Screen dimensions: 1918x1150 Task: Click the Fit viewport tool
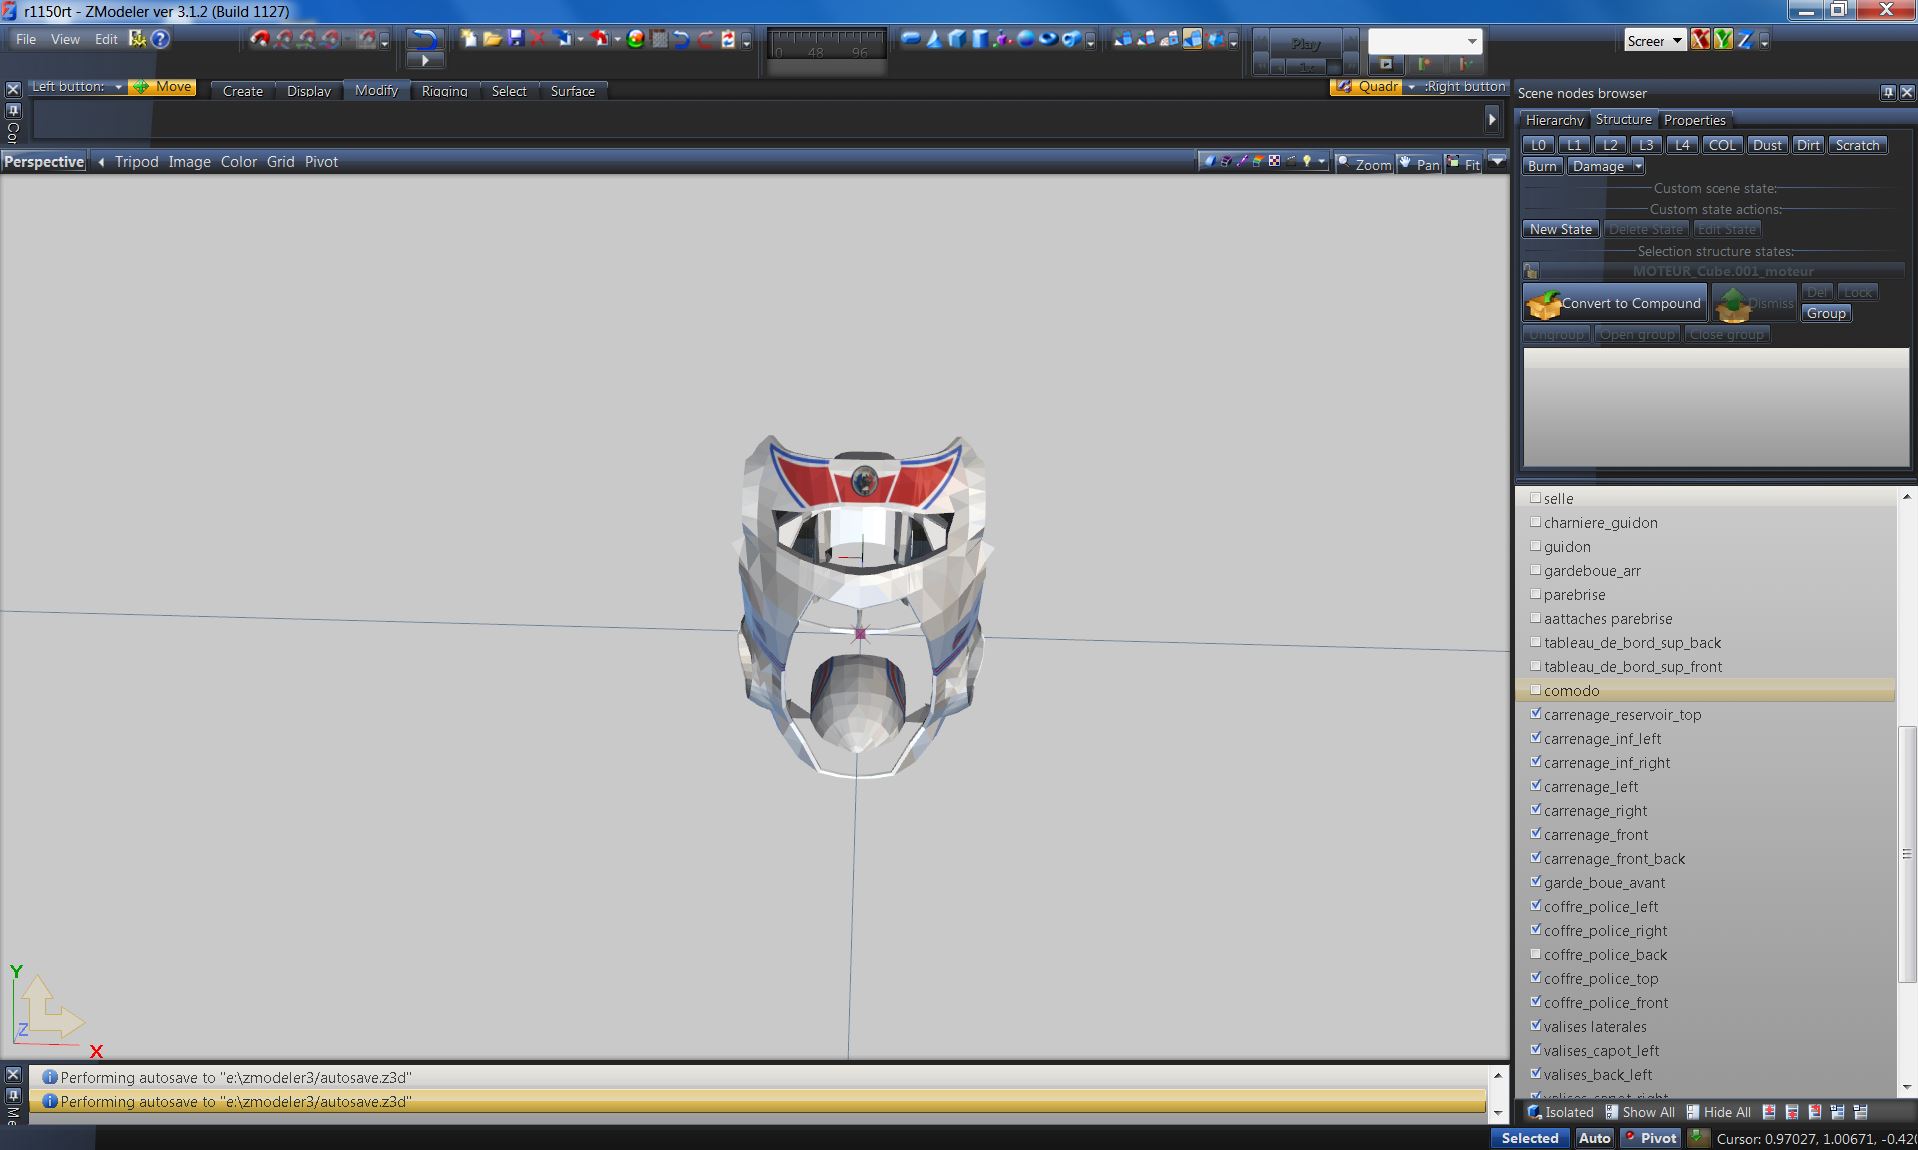[1464, 164]
